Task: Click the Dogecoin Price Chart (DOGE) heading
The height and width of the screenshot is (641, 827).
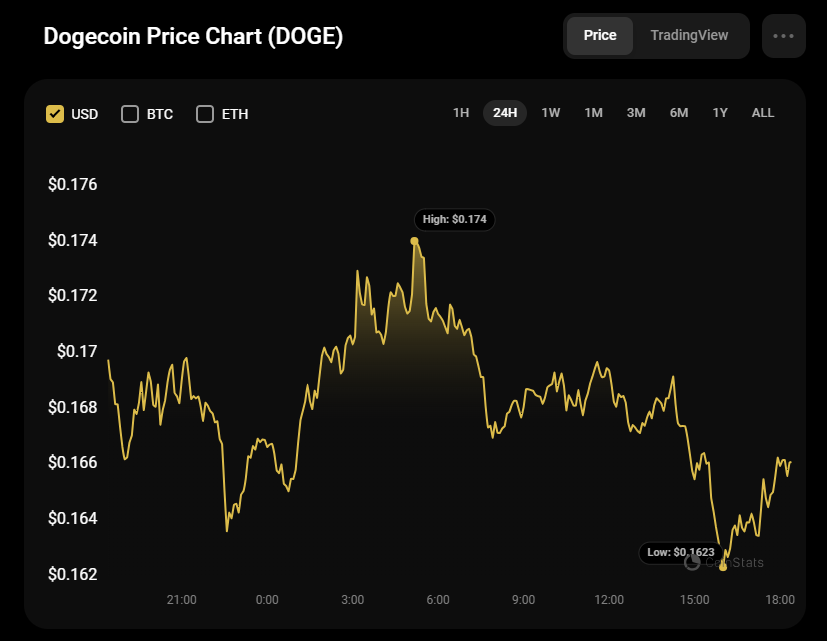Action: click(193, 37)
